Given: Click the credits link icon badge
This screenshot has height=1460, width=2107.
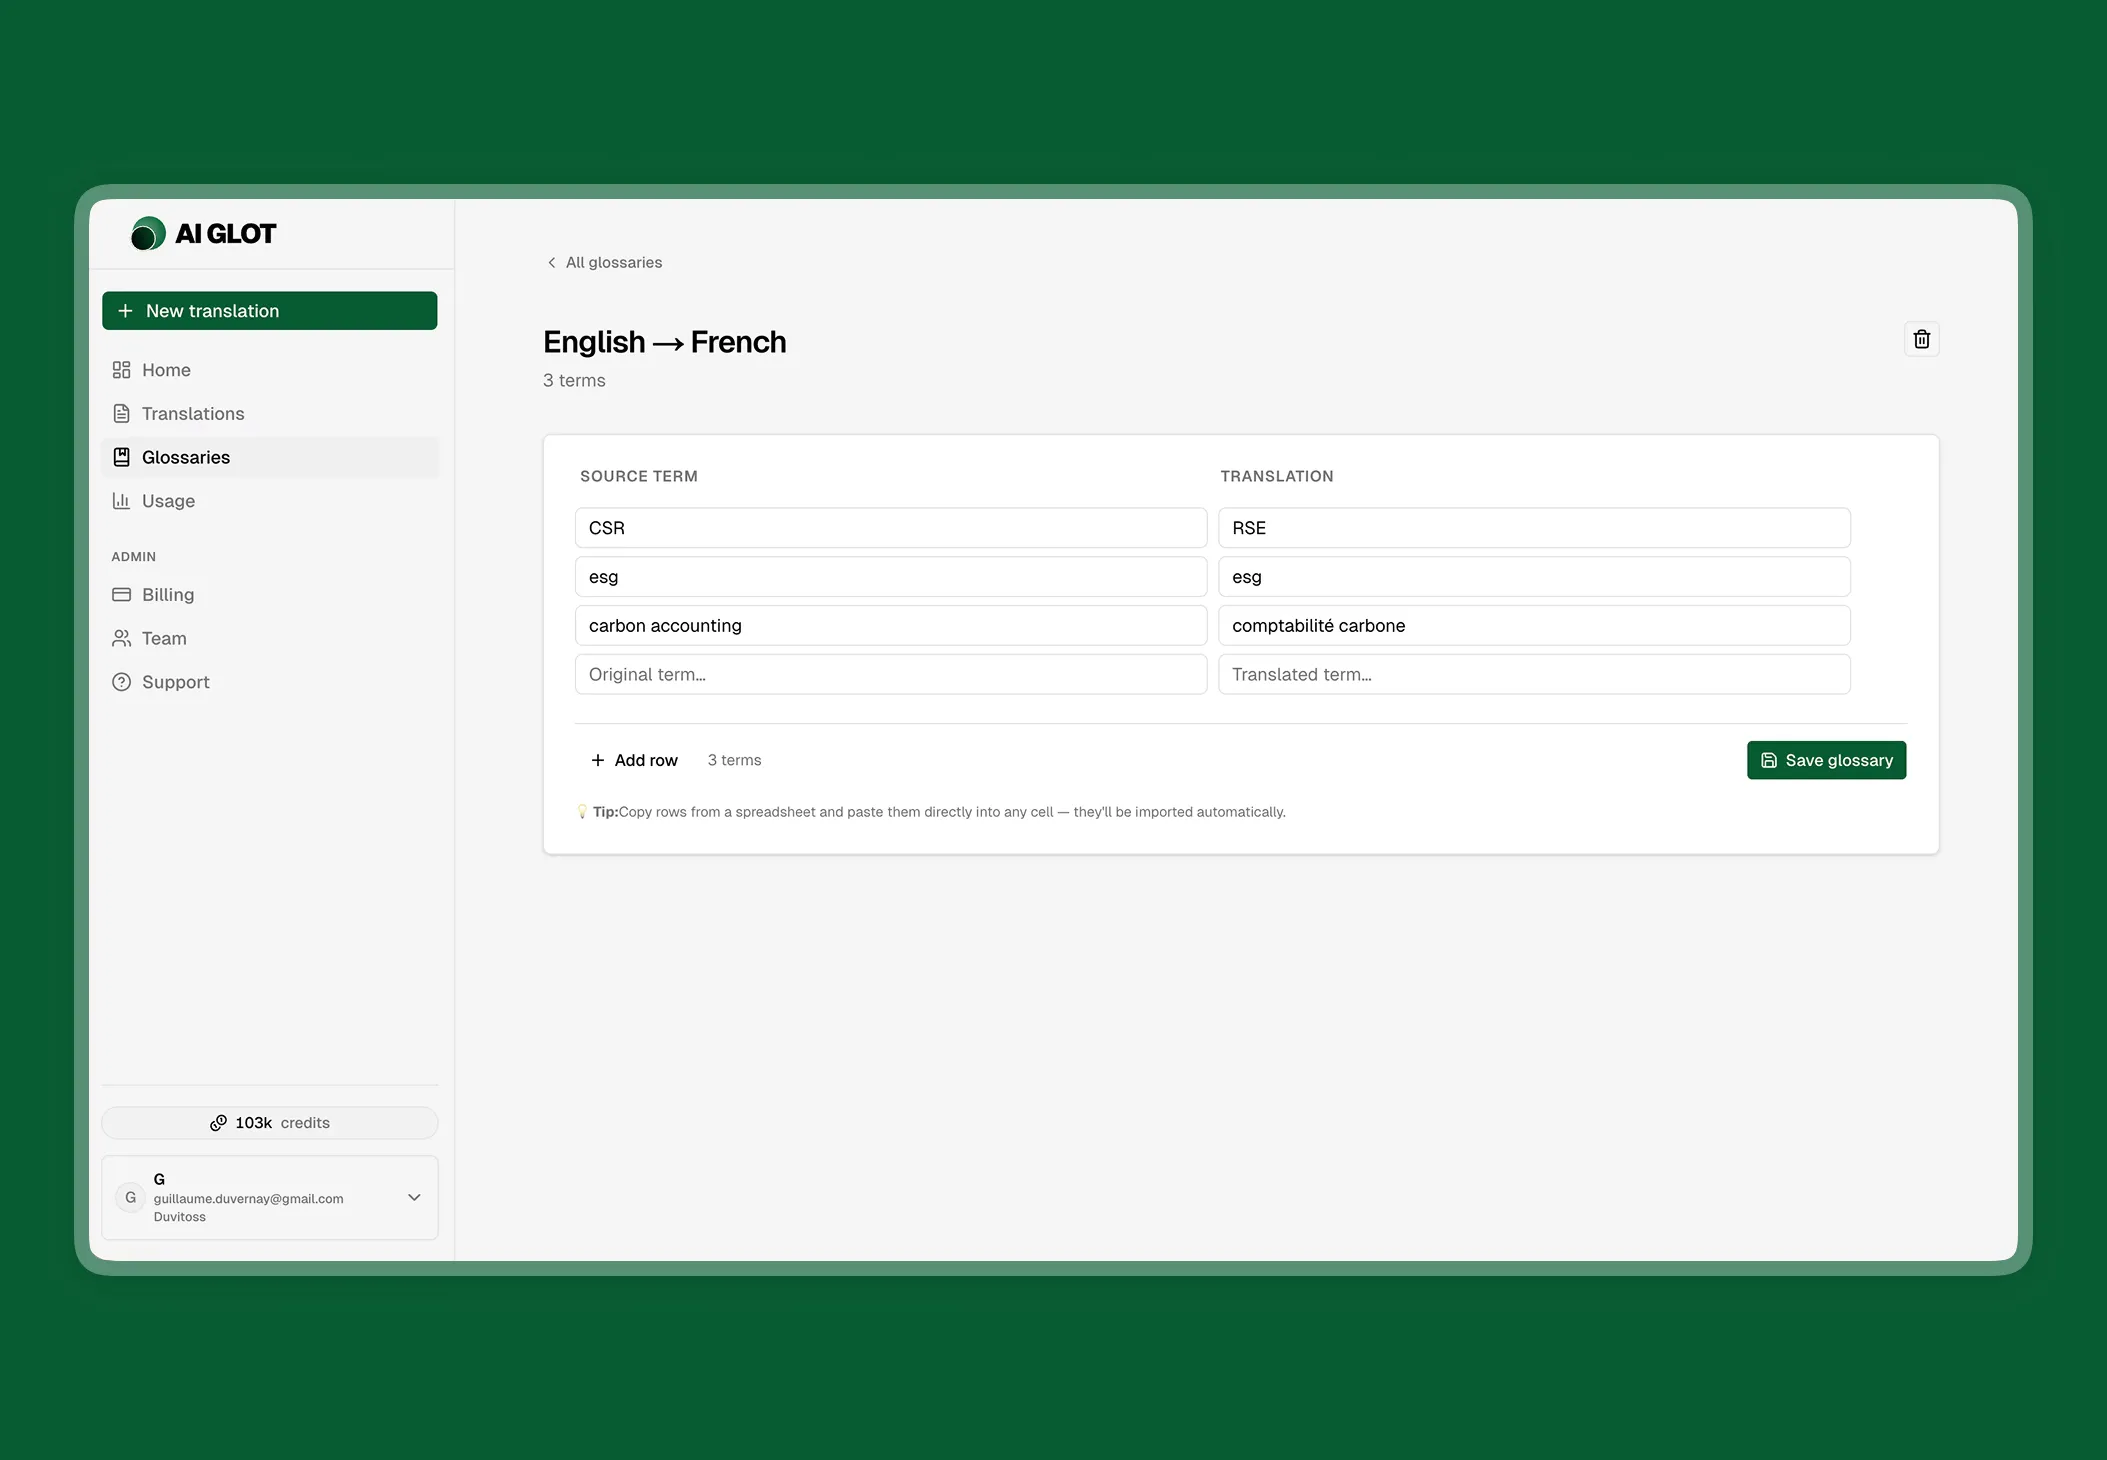Looking at the screenshot, I should point(219,1122).
